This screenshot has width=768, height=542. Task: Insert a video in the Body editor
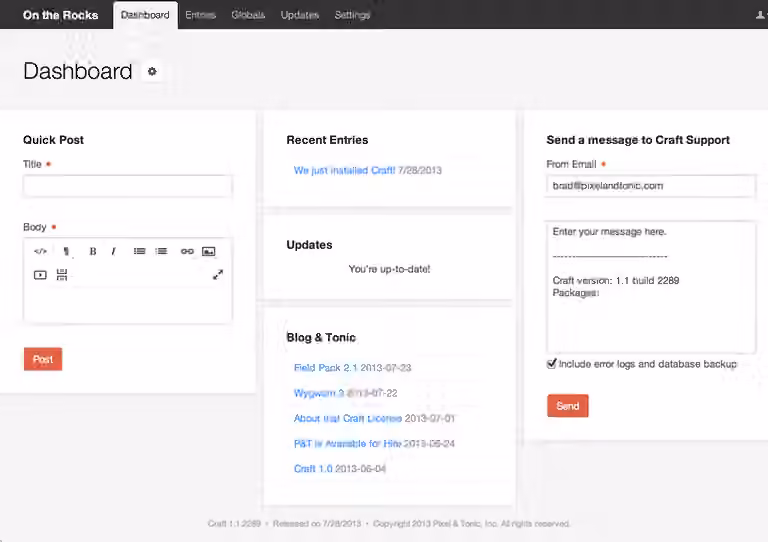(40, 275)
